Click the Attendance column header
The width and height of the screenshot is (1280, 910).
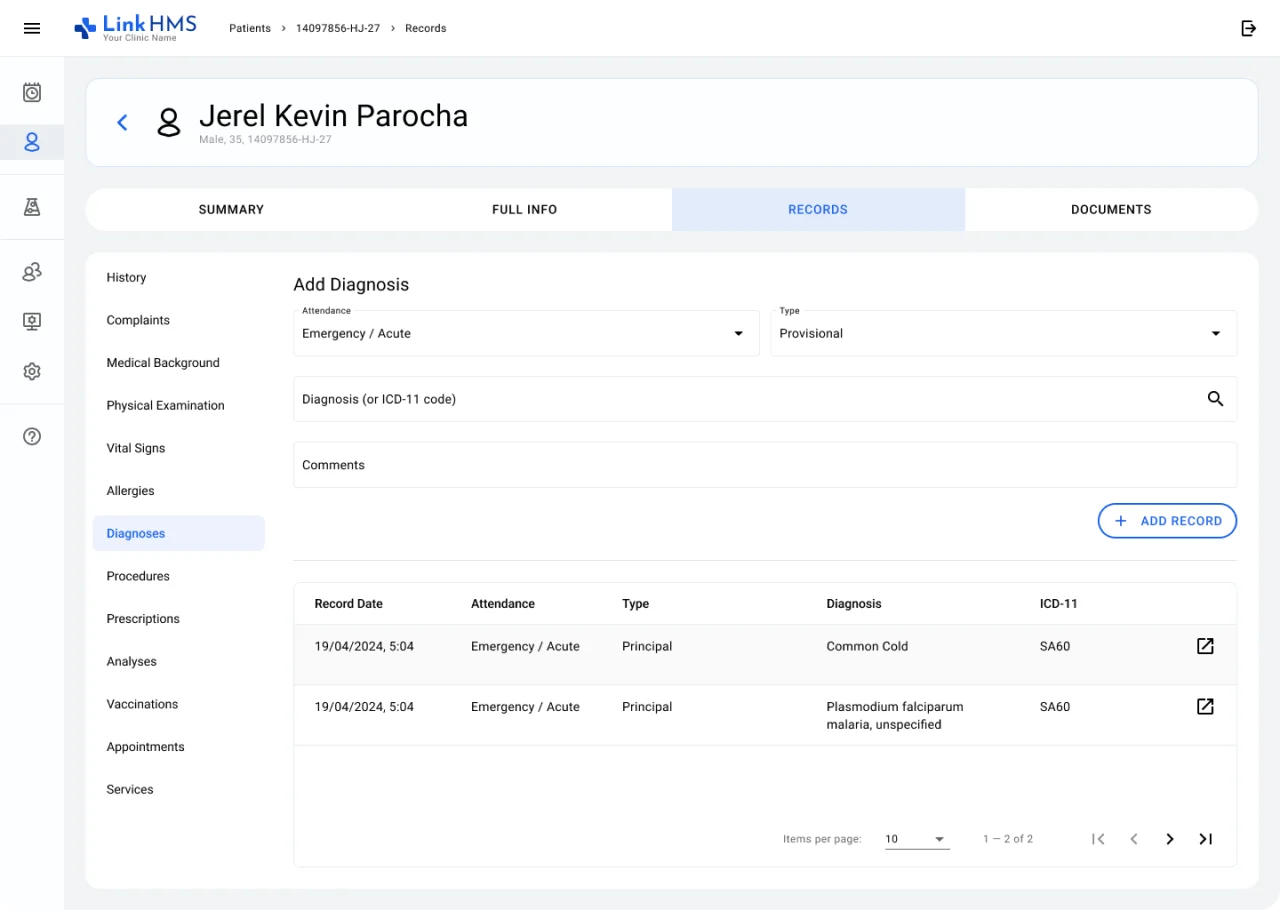(503, 604)
